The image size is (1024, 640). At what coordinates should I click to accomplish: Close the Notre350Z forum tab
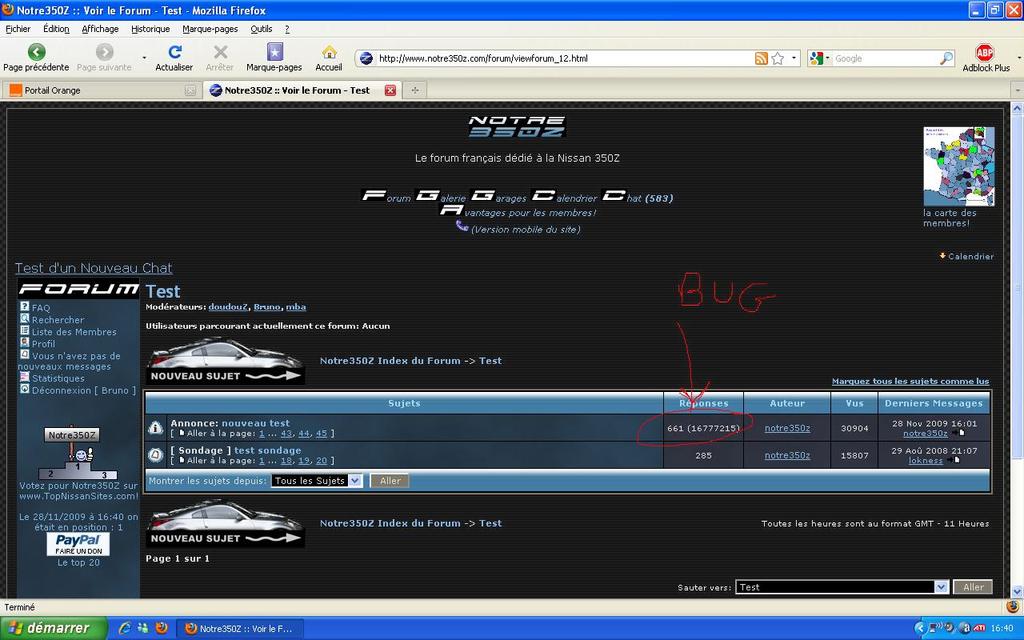pos(390,90)
